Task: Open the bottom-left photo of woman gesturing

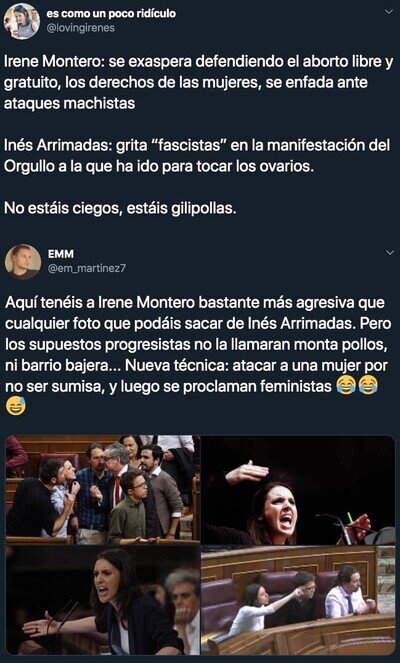Action: pyautogui.click(x=102, y=600)
